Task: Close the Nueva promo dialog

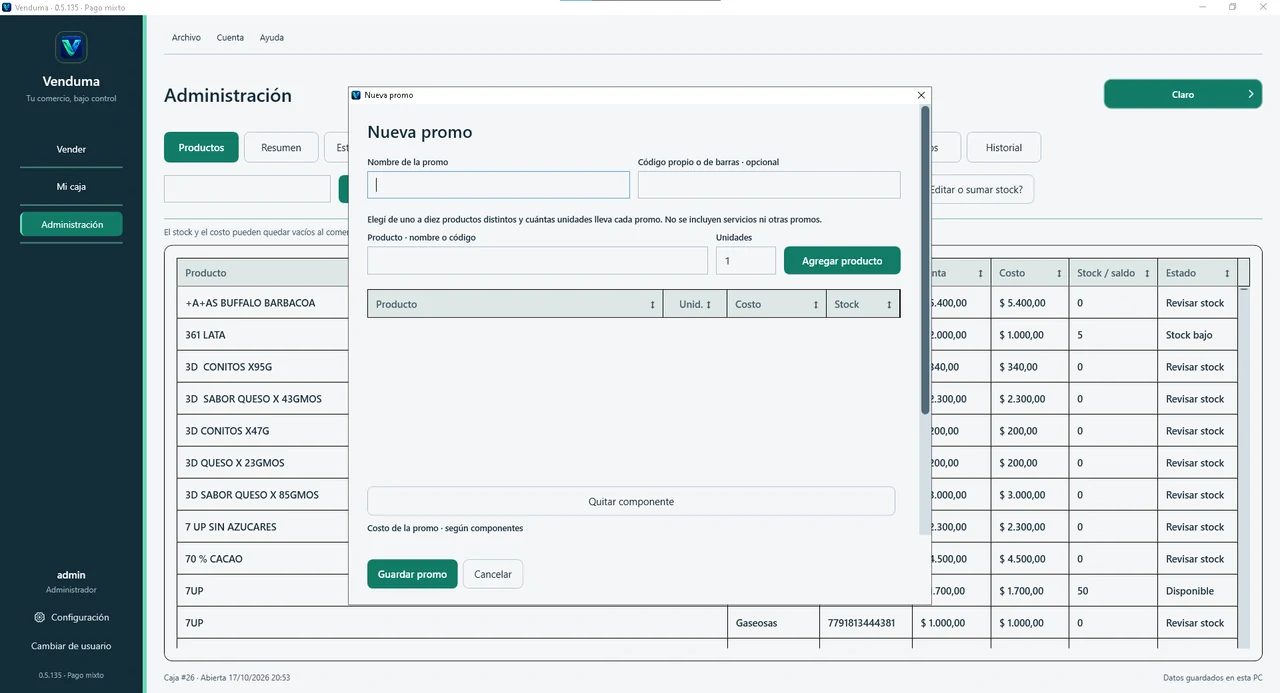Action: (921, 95)
